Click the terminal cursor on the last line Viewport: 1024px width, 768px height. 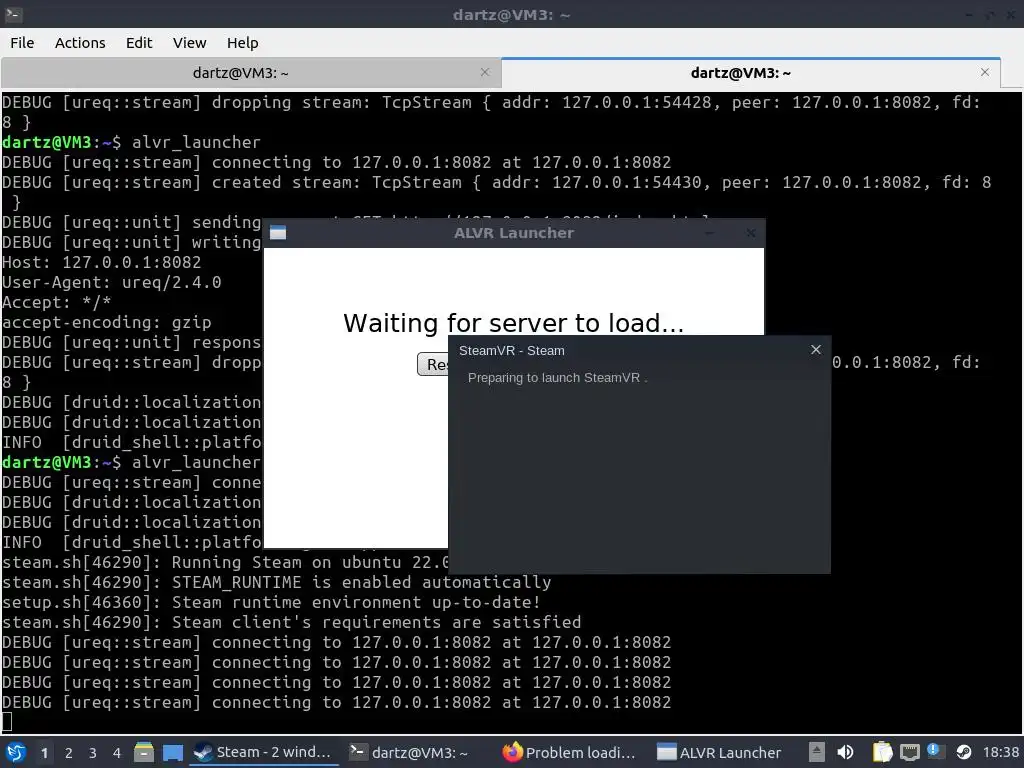[7, 722]
